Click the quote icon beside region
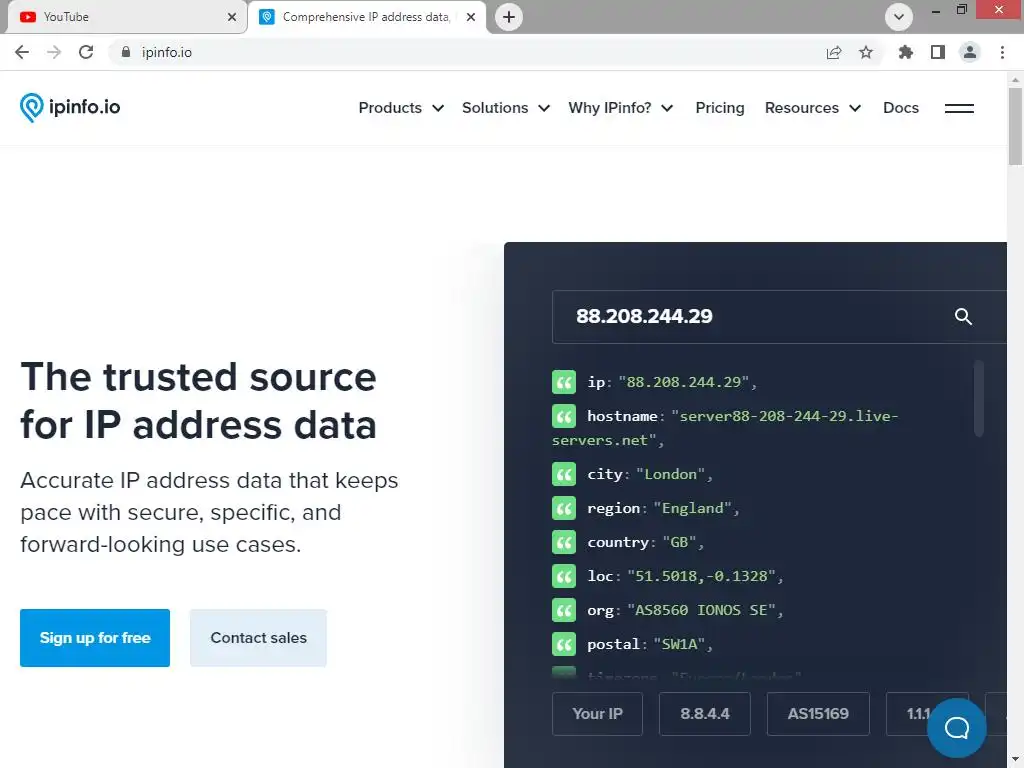1024x768 pixels. pyautogui.click(x=564, y=508)
